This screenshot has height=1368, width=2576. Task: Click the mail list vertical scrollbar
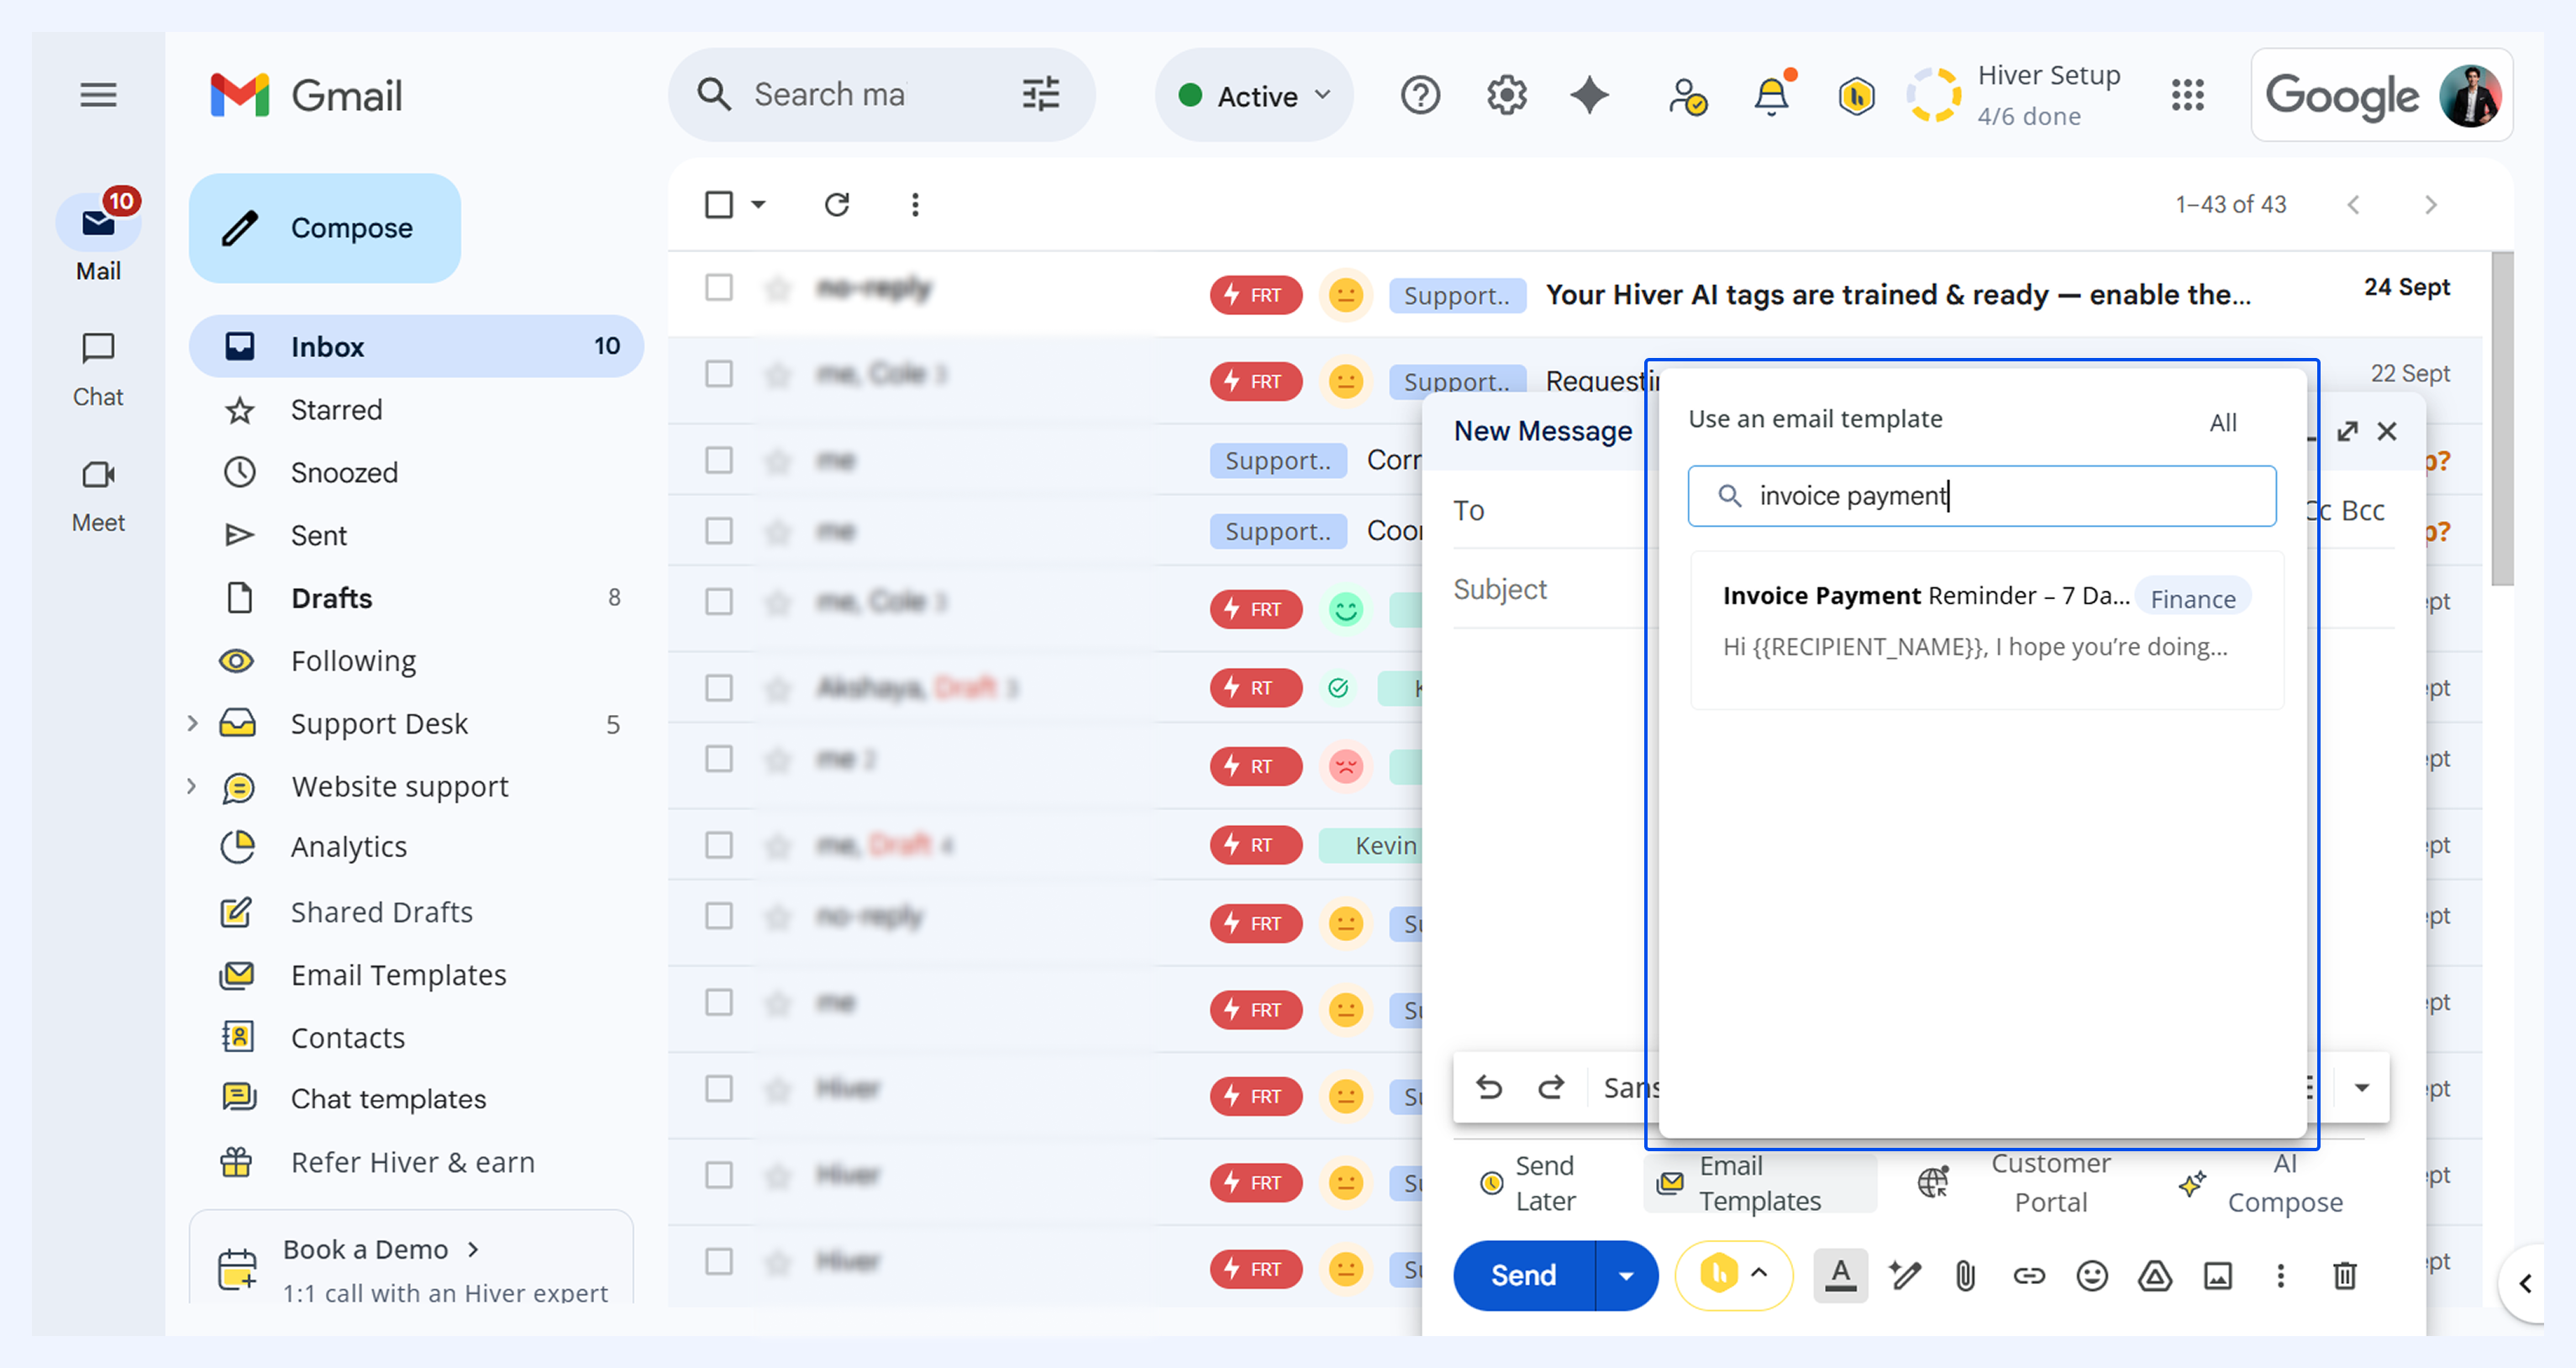point(2502,420)
